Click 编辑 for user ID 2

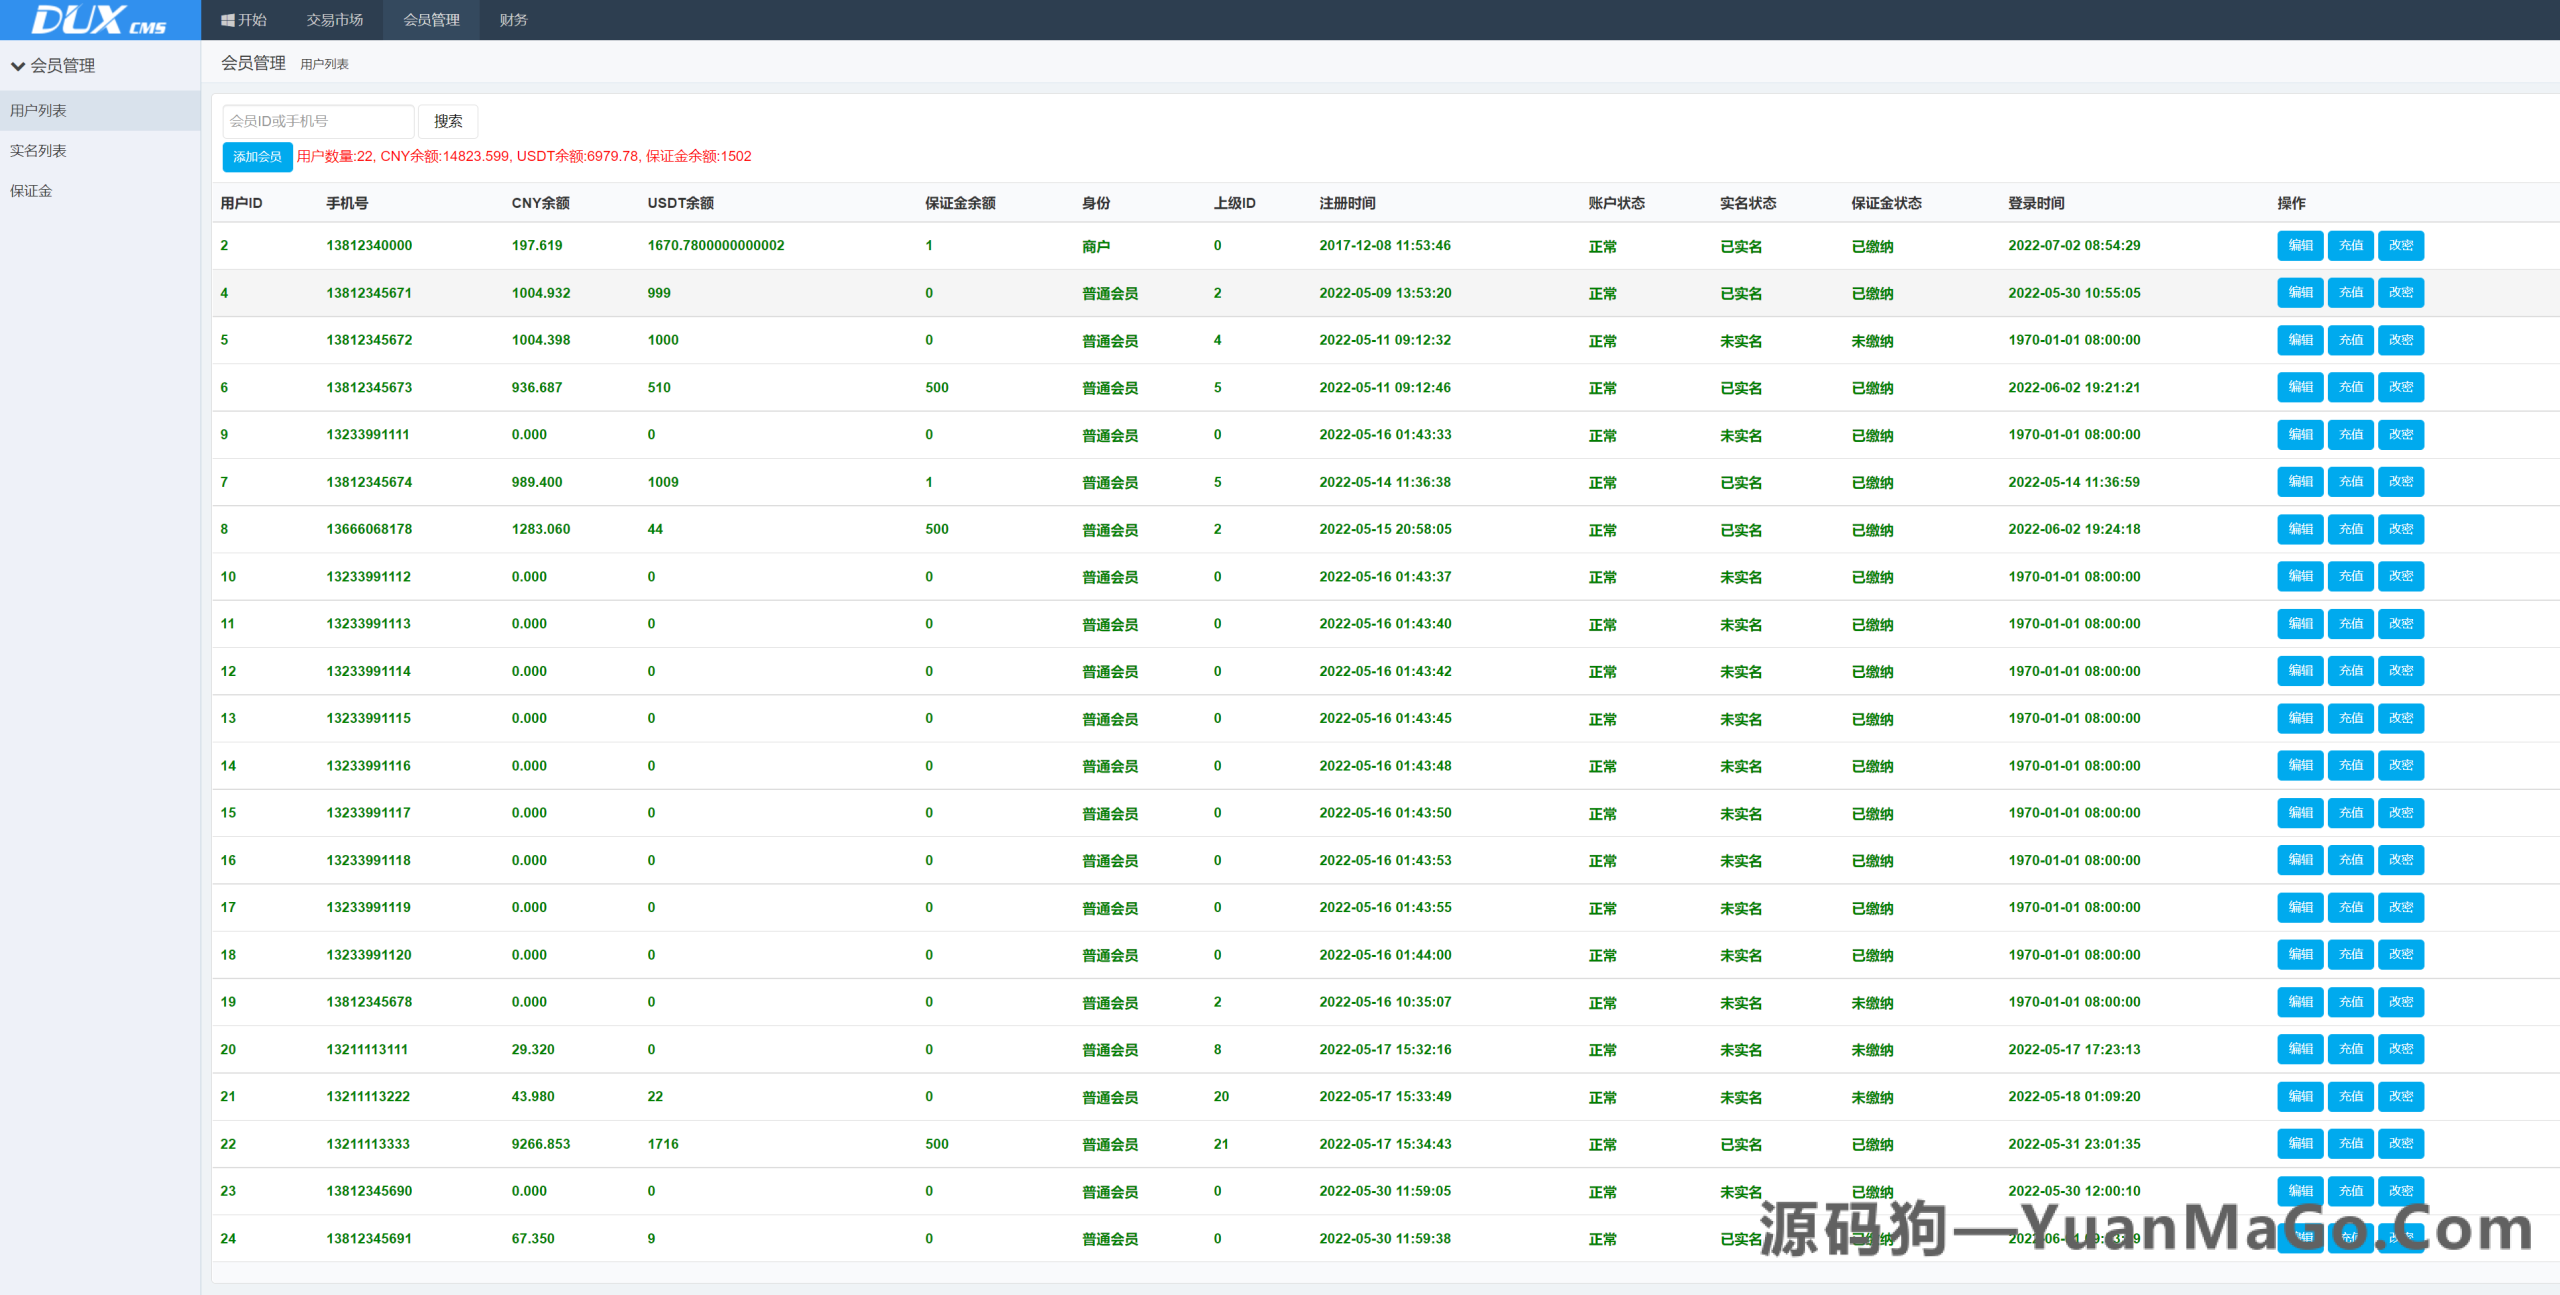pyautogui.click(x=2300, y=246)
